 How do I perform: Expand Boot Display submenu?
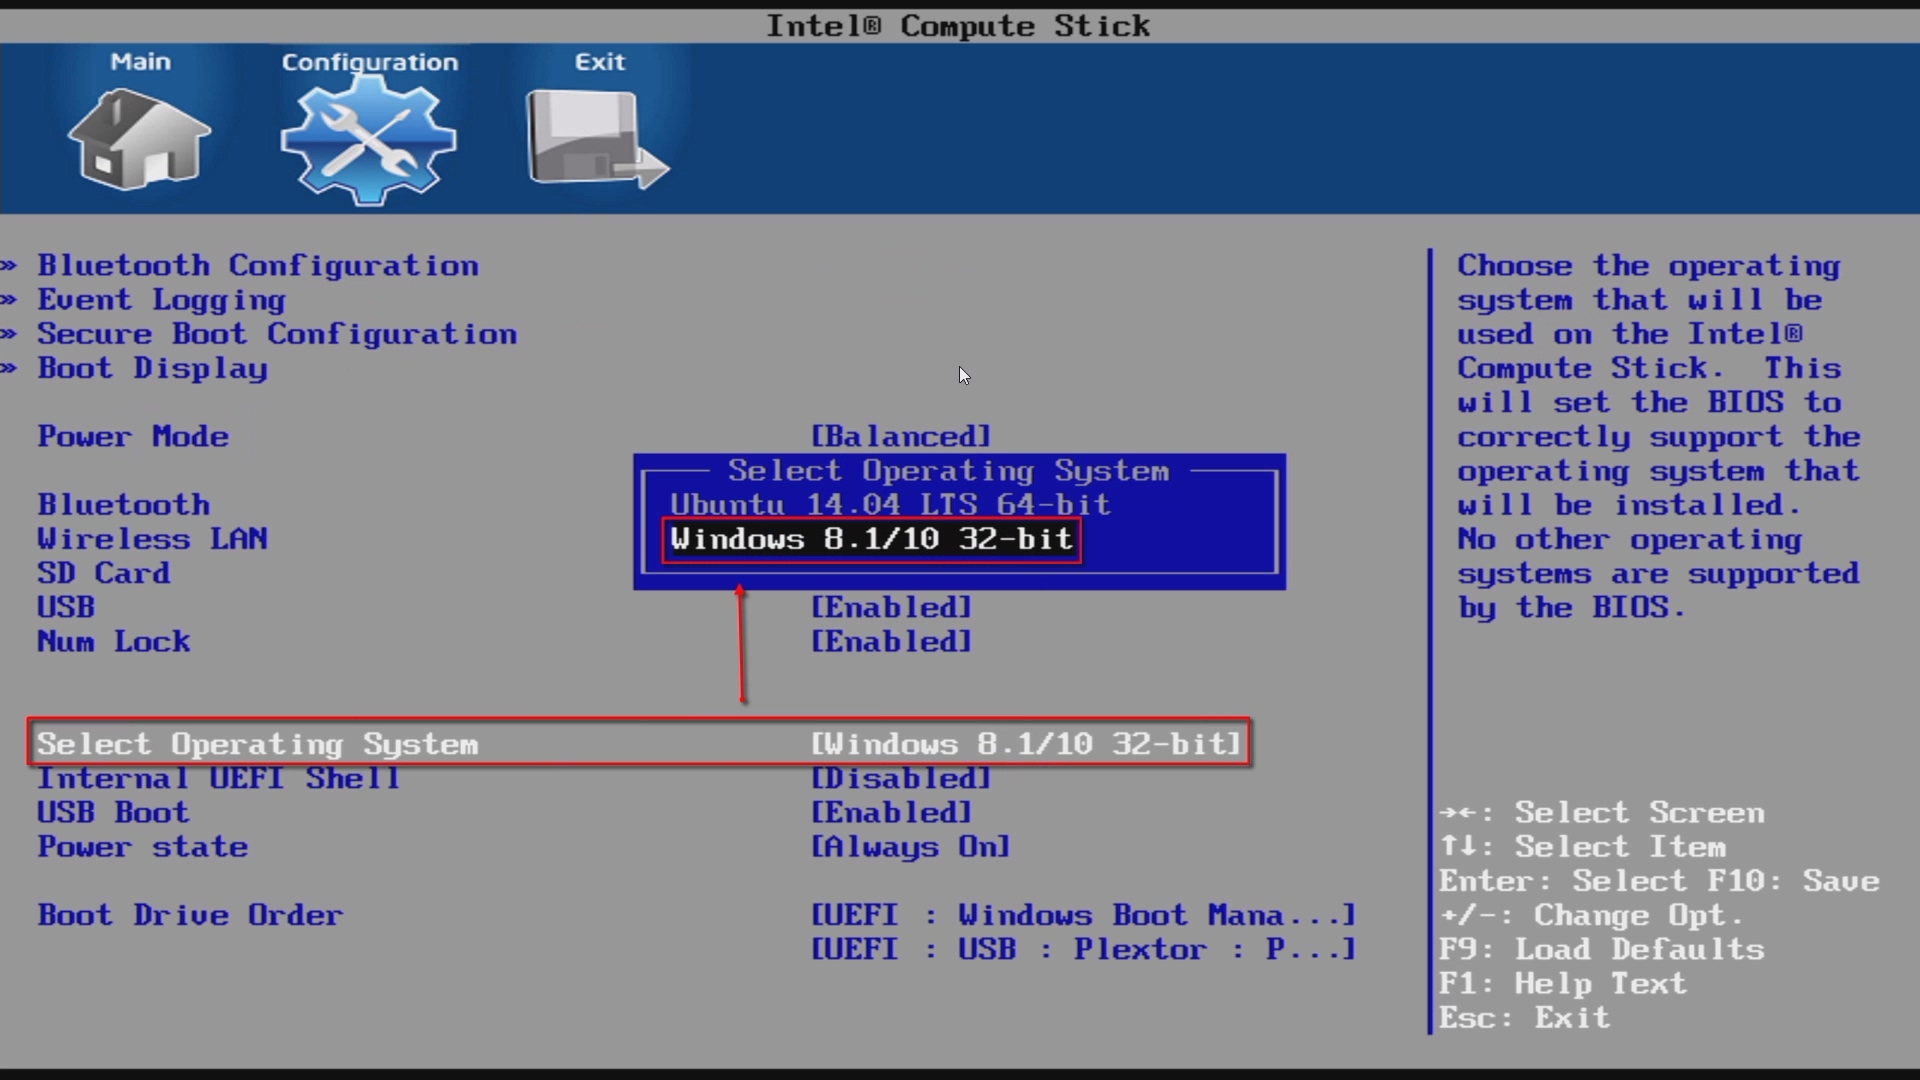click(x=152, y=369)
